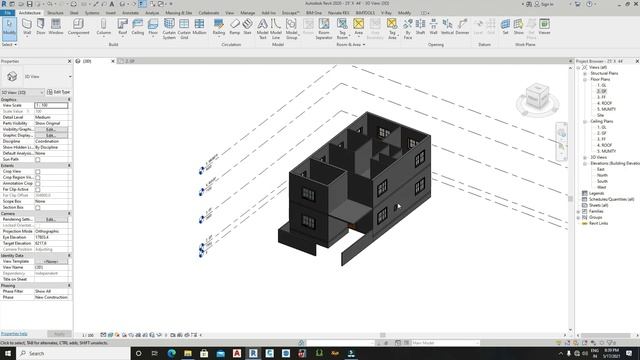Select the Door tool
Viewport: 640px width, 360px height.
point(41,27)
